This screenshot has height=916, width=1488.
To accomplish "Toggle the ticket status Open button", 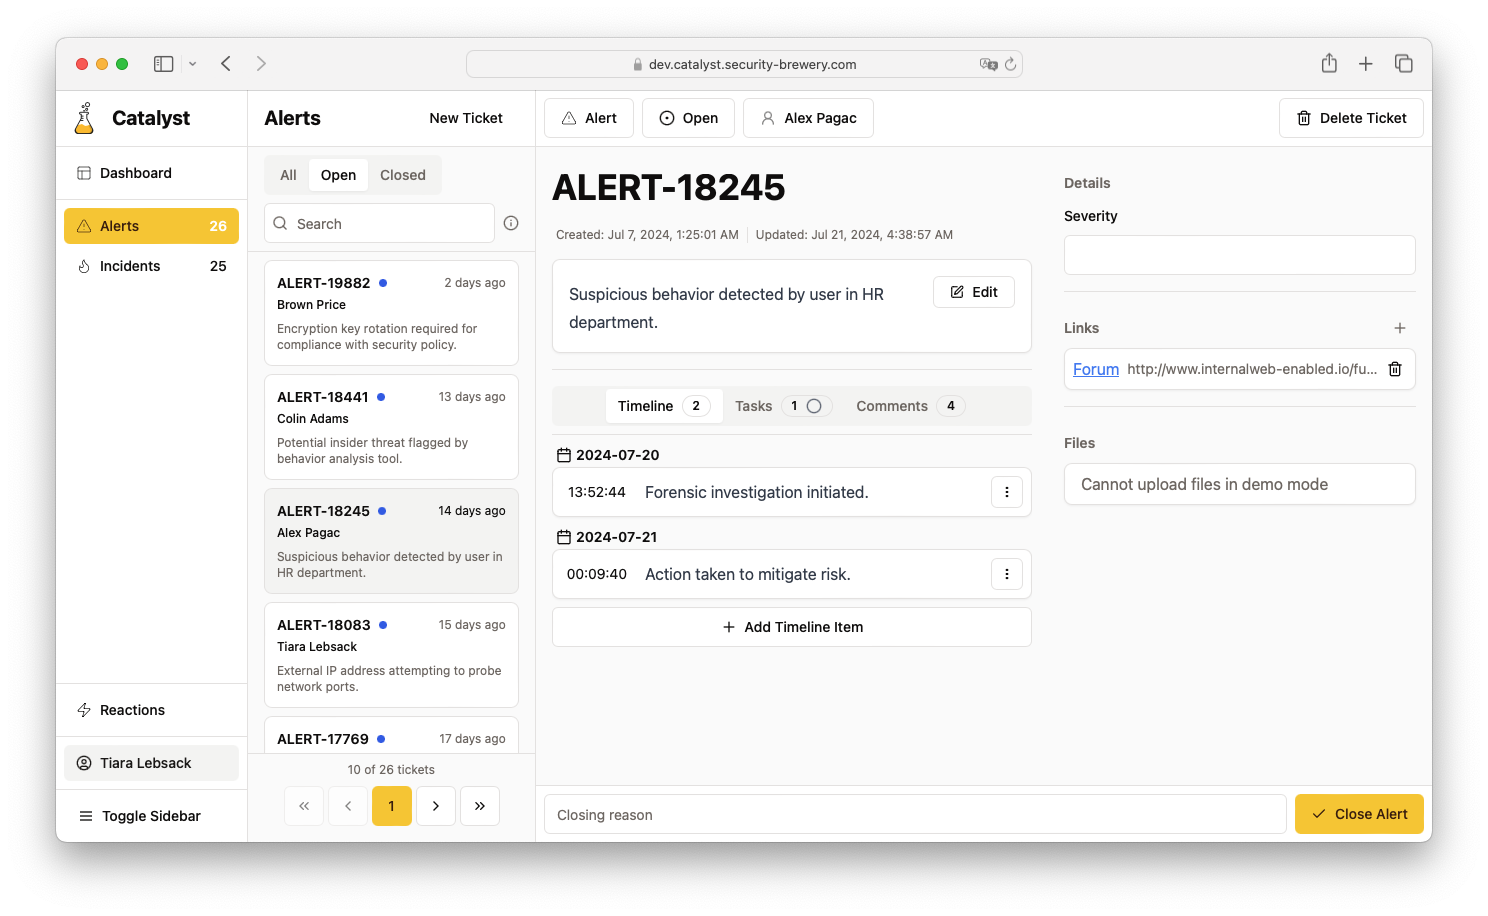I will click(x=688, y=118).
